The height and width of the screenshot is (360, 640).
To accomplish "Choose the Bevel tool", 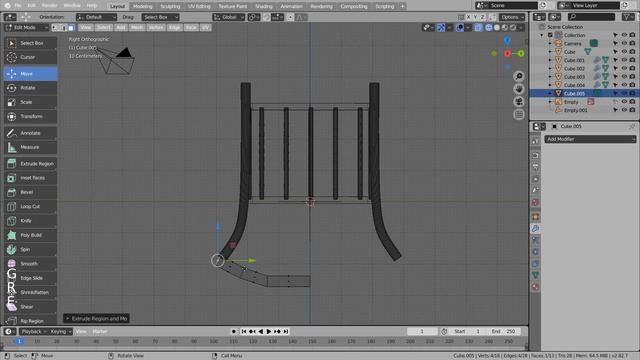I will pos(30,192).
